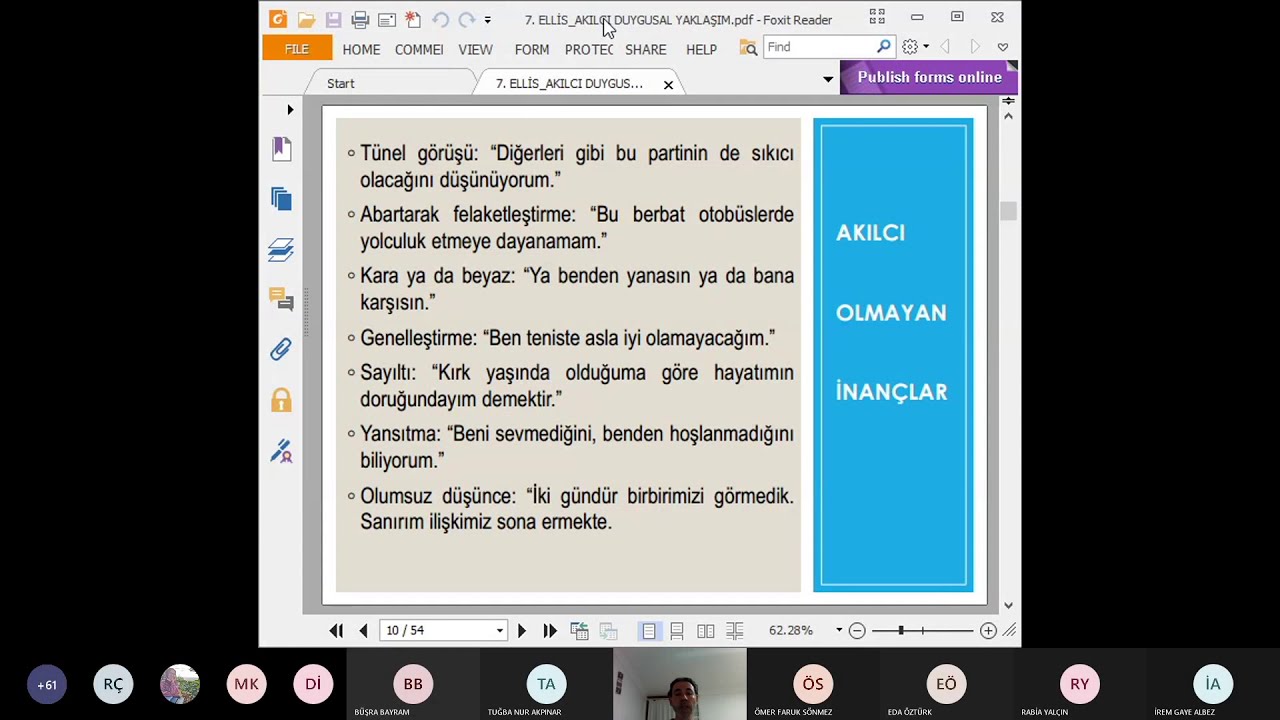Open the page number dropdown arrow
This screenshot has height=720, width=1280.
pyautogui.click(x=499, y=630)
